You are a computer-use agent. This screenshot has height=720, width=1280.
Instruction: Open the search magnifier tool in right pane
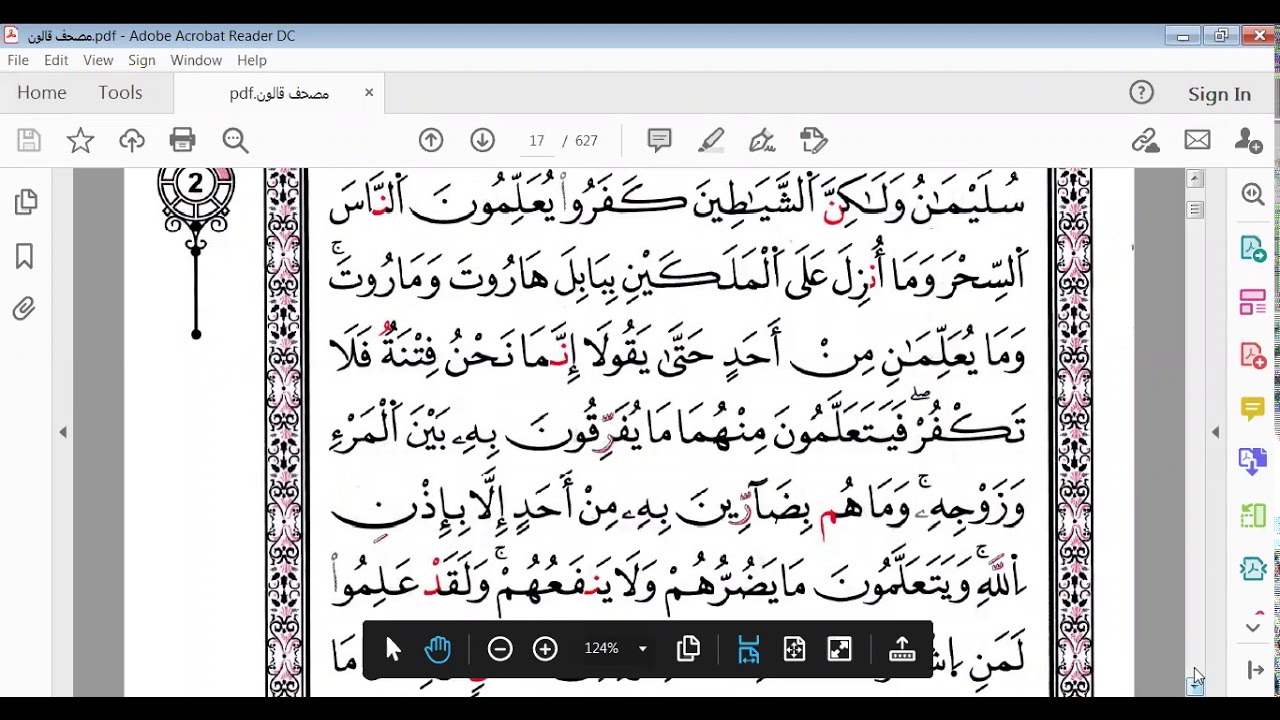tap(1253, 194)
